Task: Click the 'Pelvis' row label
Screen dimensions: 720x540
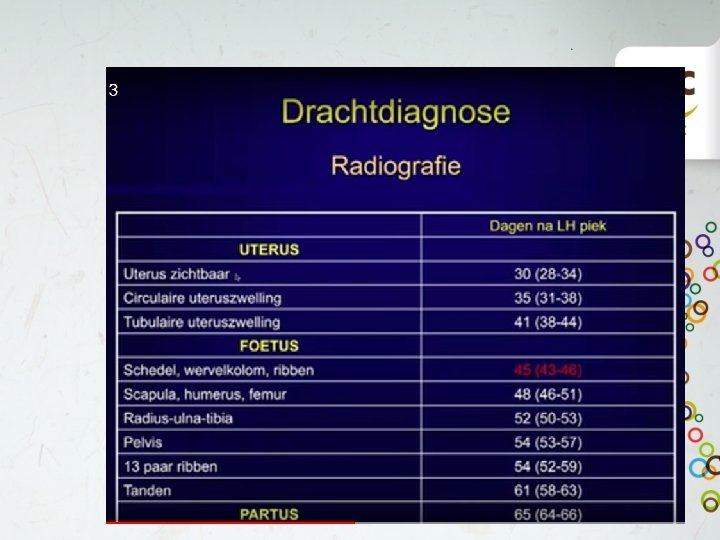Action: click(x=143, y=442)
